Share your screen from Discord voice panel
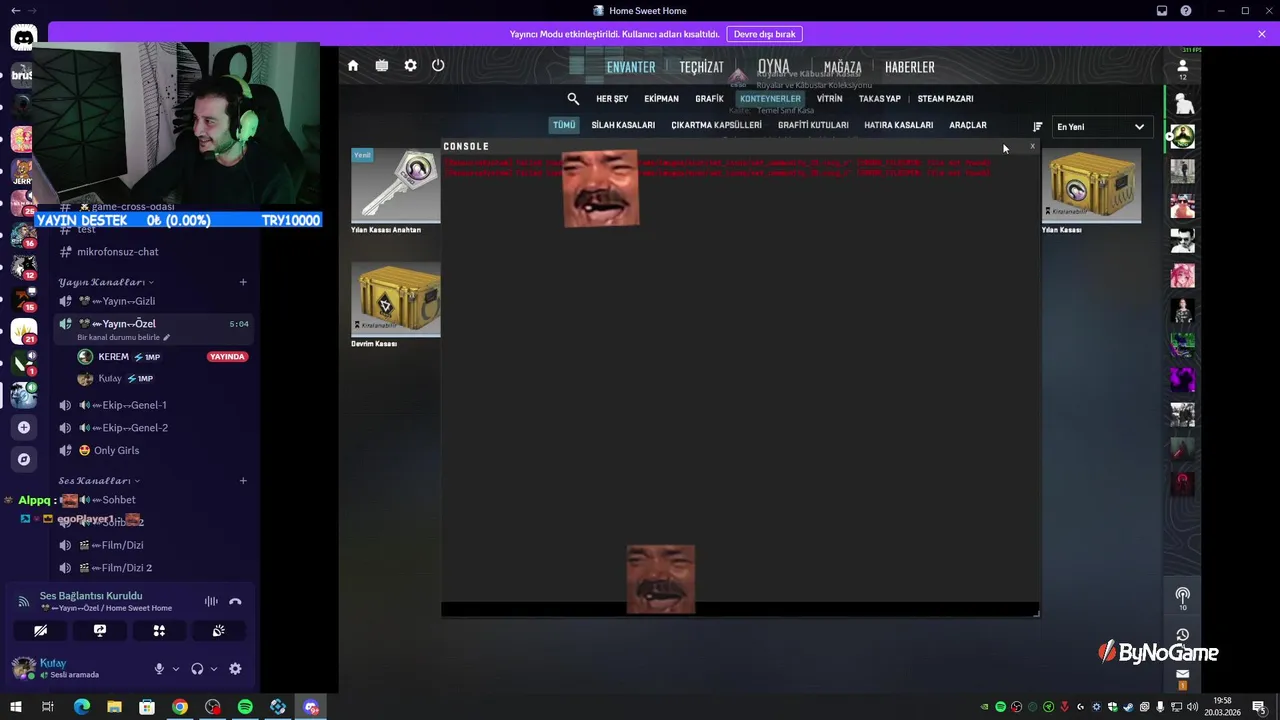The height and width of the screenshot is (720, 1280). [x=100, y=631]
